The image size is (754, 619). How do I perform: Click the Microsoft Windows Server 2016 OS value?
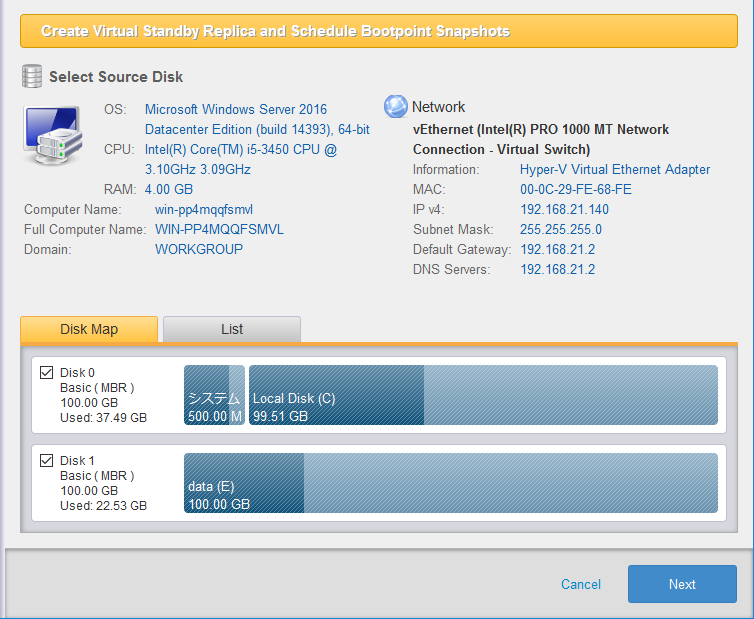click(235, 109)
